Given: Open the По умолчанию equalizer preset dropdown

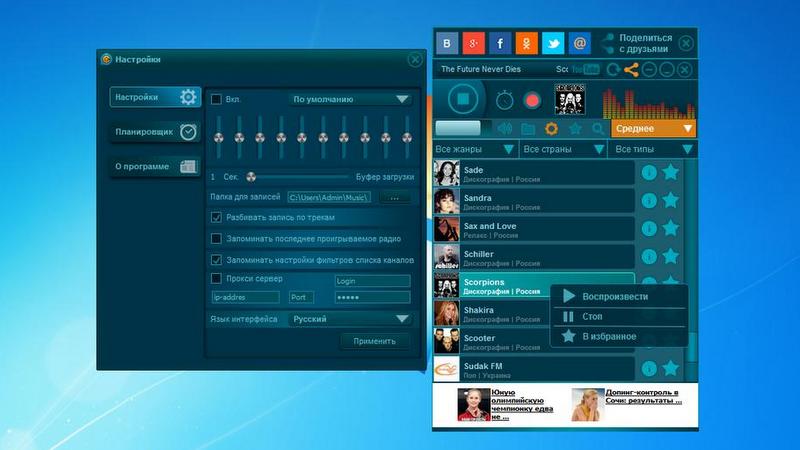Looking at the screenshot, I should pyautogui.click(x=349, y=99).
